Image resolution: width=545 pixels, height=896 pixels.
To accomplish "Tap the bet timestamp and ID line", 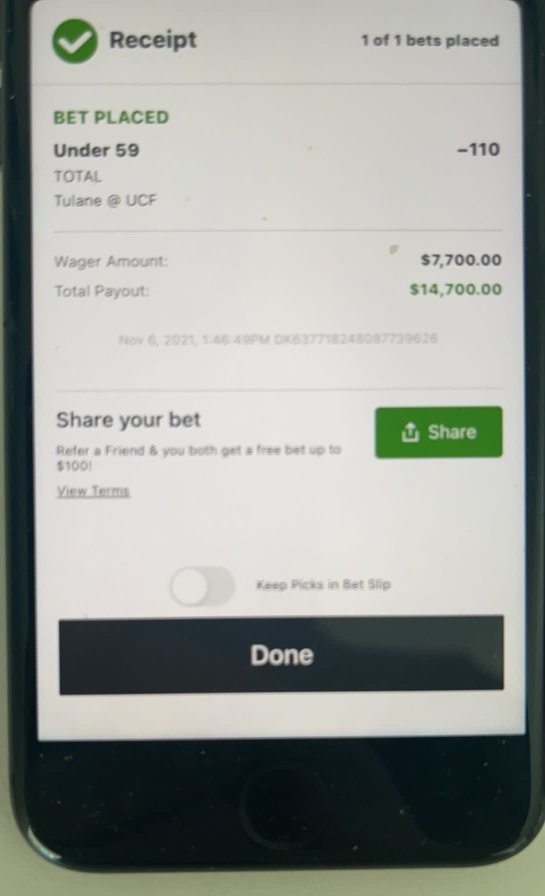I will coord(278,339).
